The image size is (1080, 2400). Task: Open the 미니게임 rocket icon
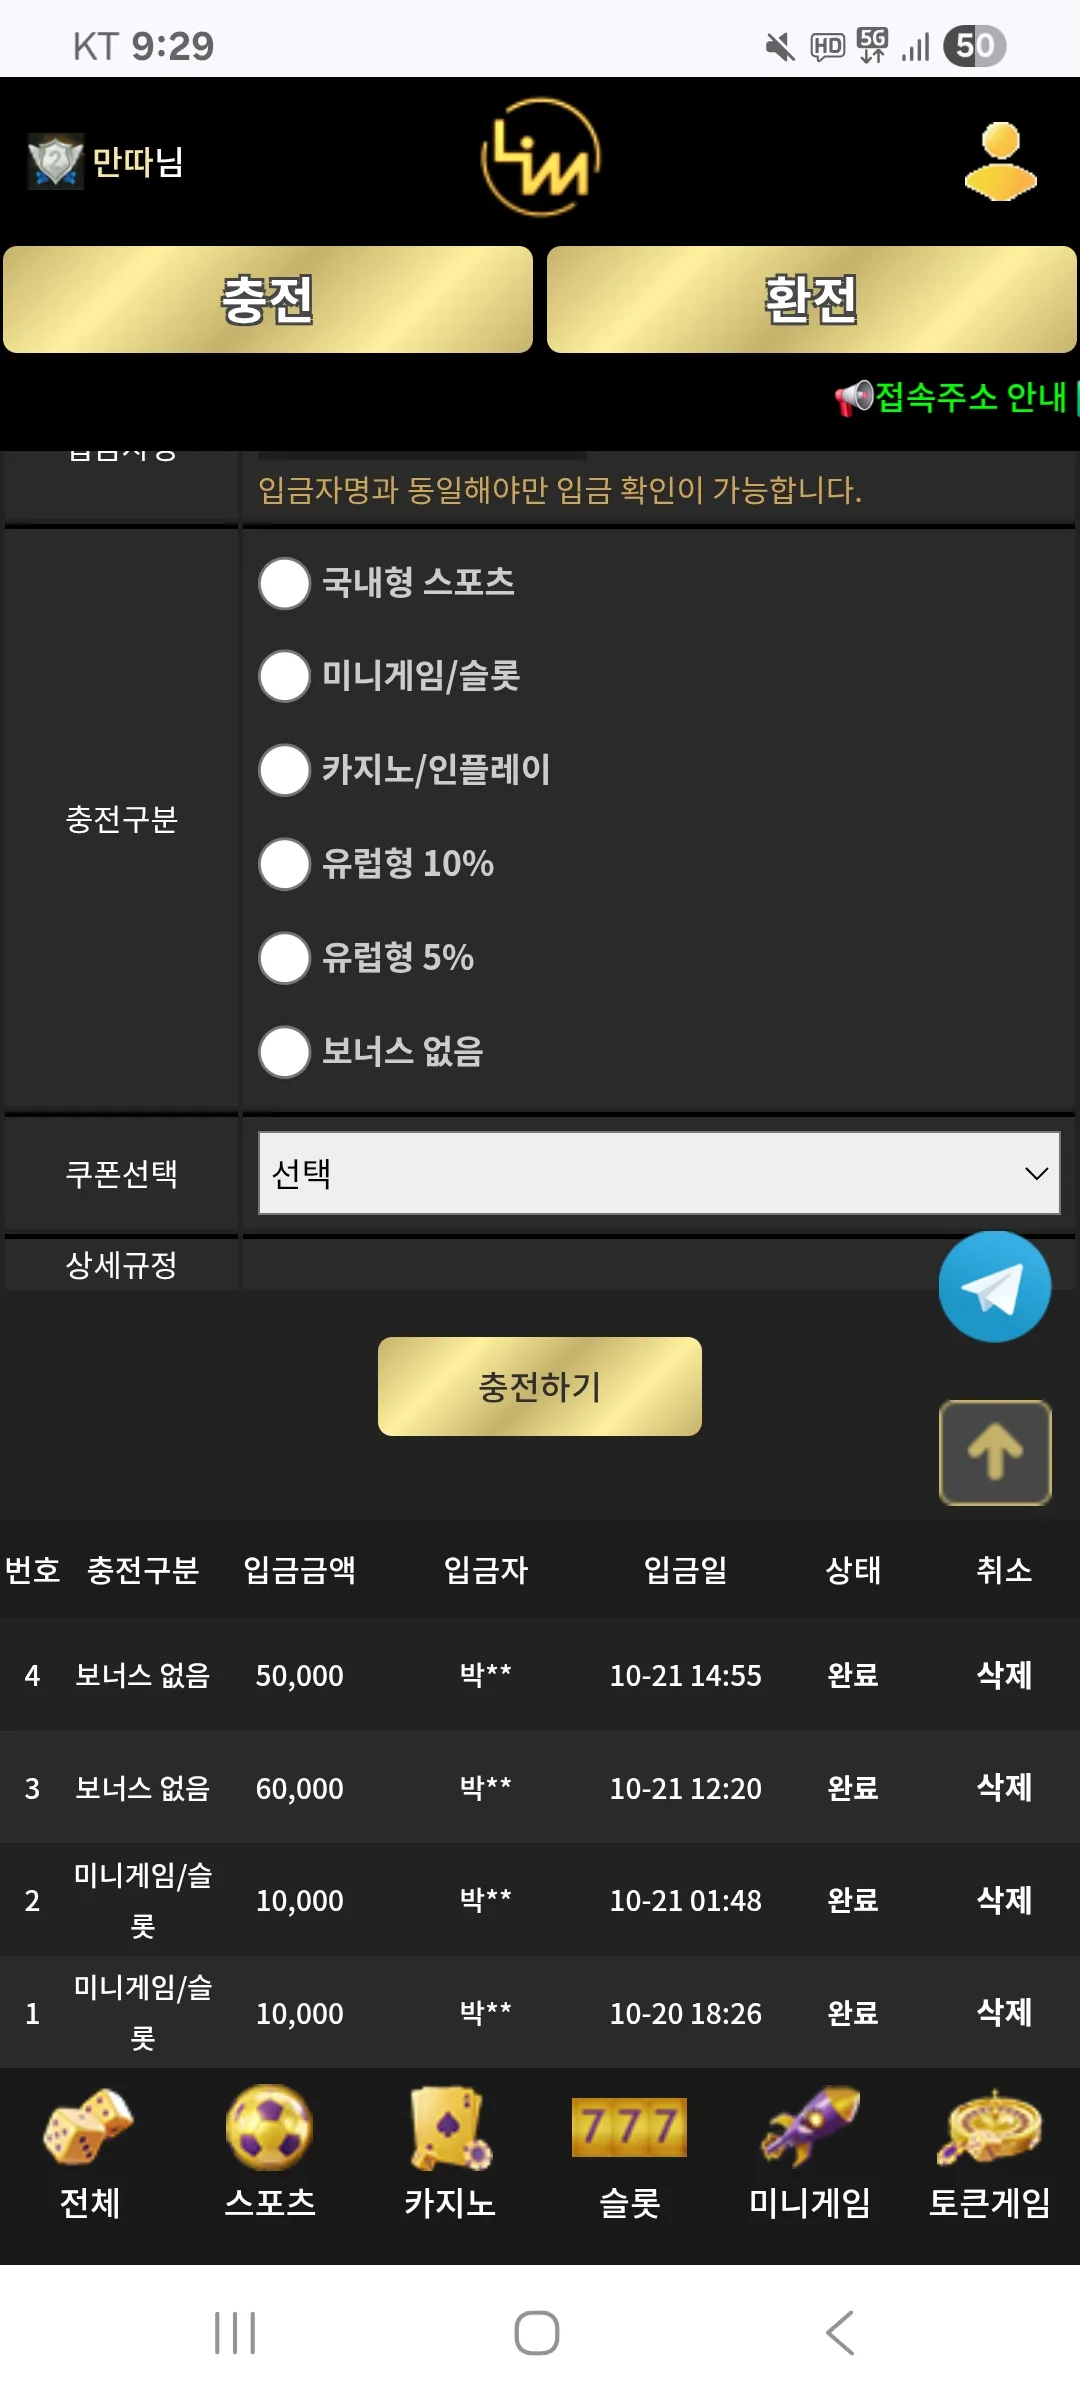809,2127
